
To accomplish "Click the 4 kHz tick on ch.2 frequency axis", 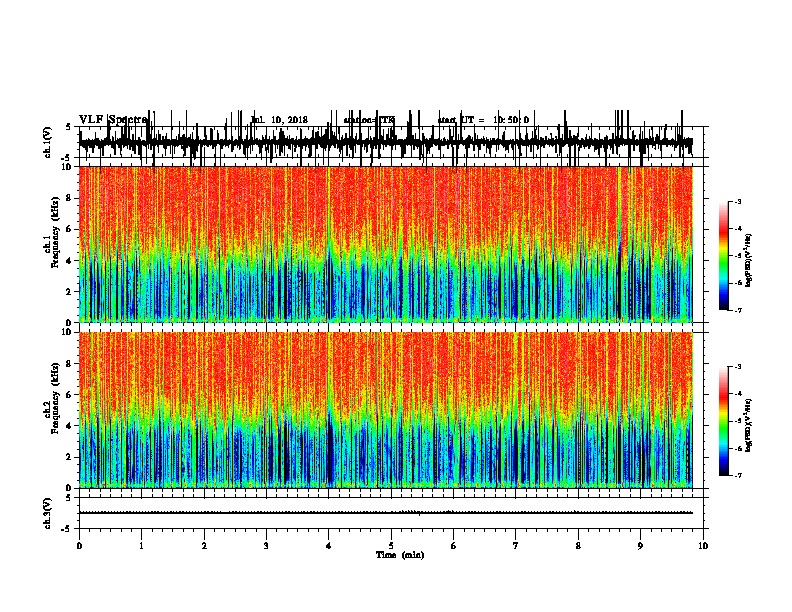I will coord(69,426).
